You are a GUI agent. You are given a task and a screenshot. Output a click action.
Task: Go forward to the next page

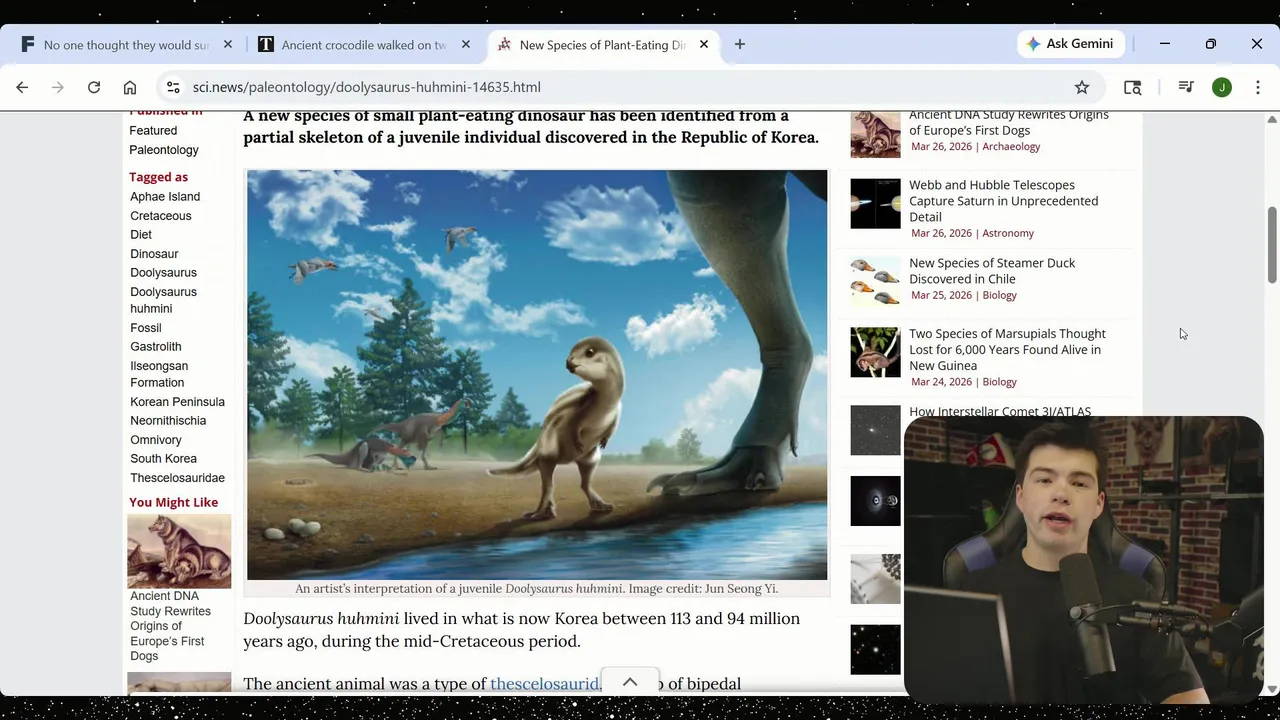tap(58, 87)
